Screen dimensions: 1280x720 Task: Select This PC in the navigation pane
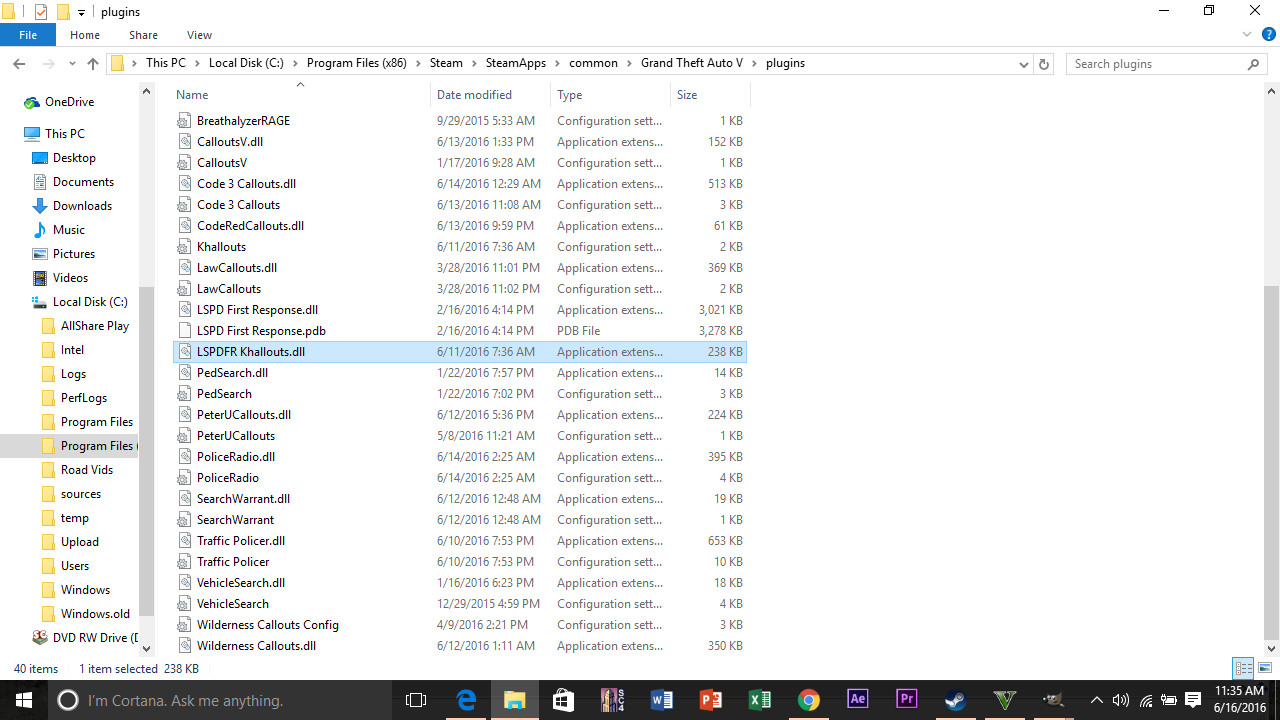[64, 134]
